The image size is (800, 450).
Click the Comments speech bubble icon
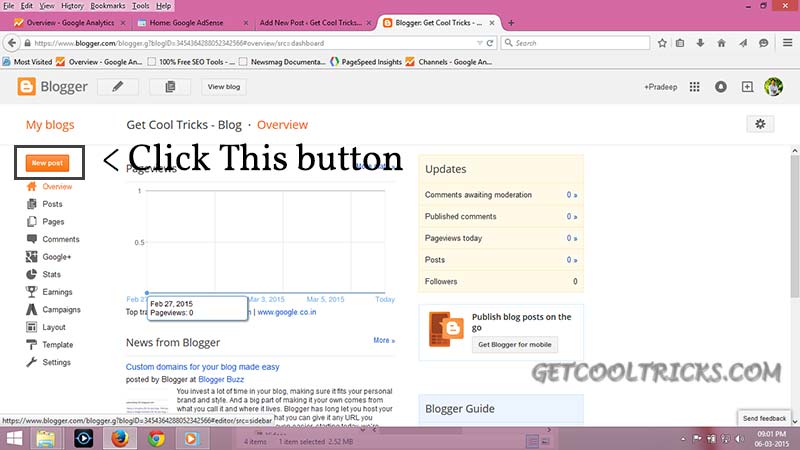[x=32, y=239]
